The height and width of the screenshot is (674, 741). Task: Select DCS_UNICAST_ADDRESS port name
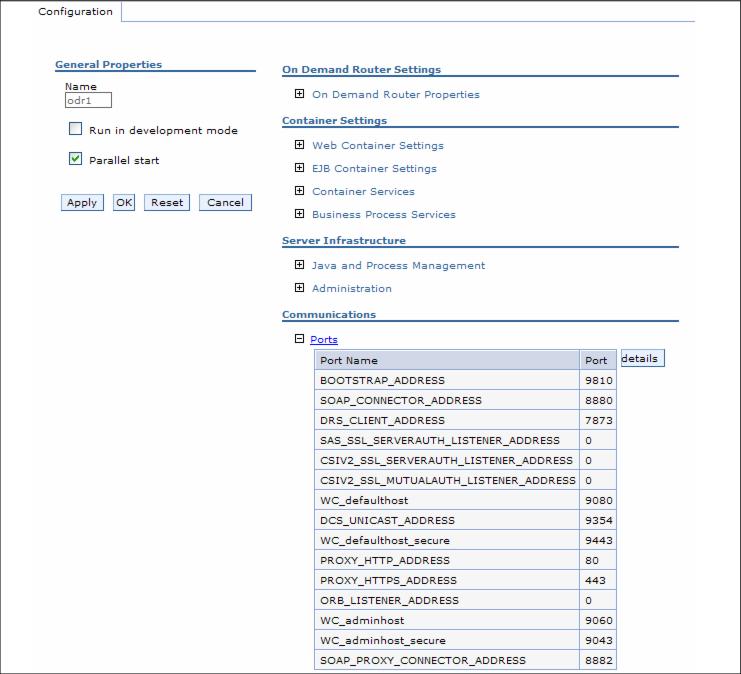point(387,520)
